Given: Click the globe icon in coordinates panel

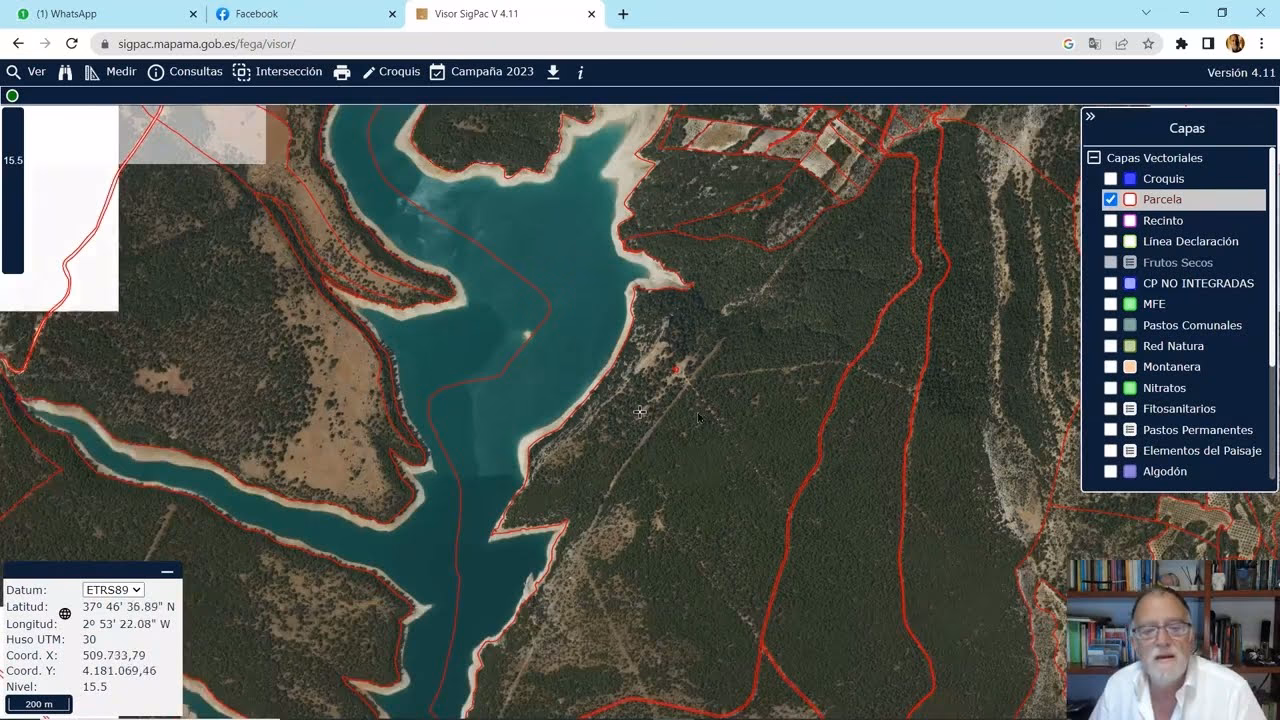Looking at the screenshot, I should pyautogui.click(x=65, y=614).
